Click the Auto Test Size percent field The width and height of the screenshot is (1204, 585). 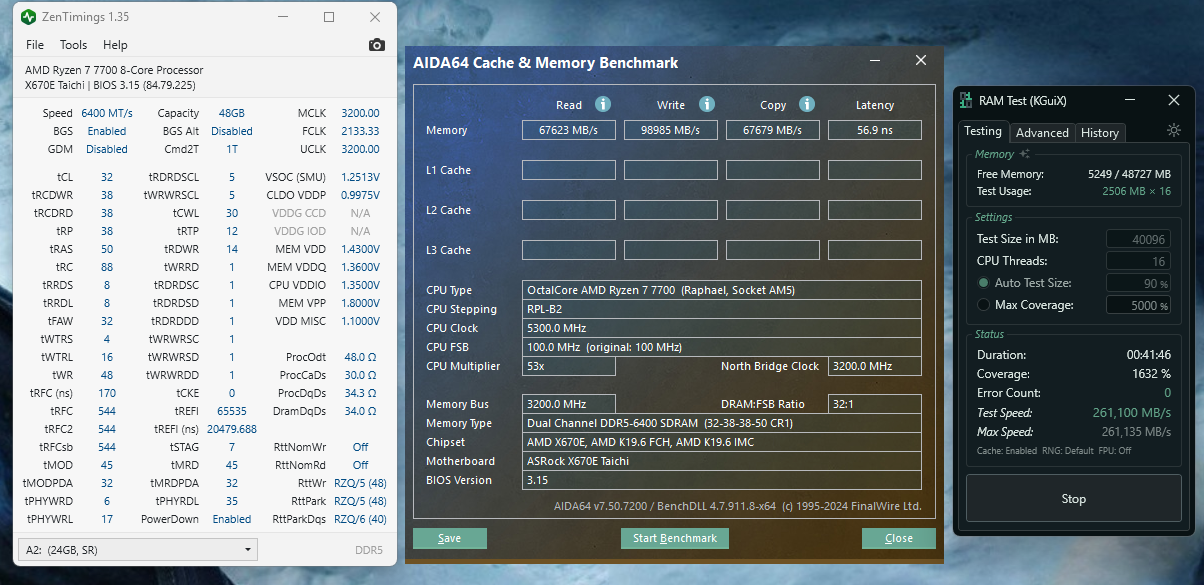1138,283
